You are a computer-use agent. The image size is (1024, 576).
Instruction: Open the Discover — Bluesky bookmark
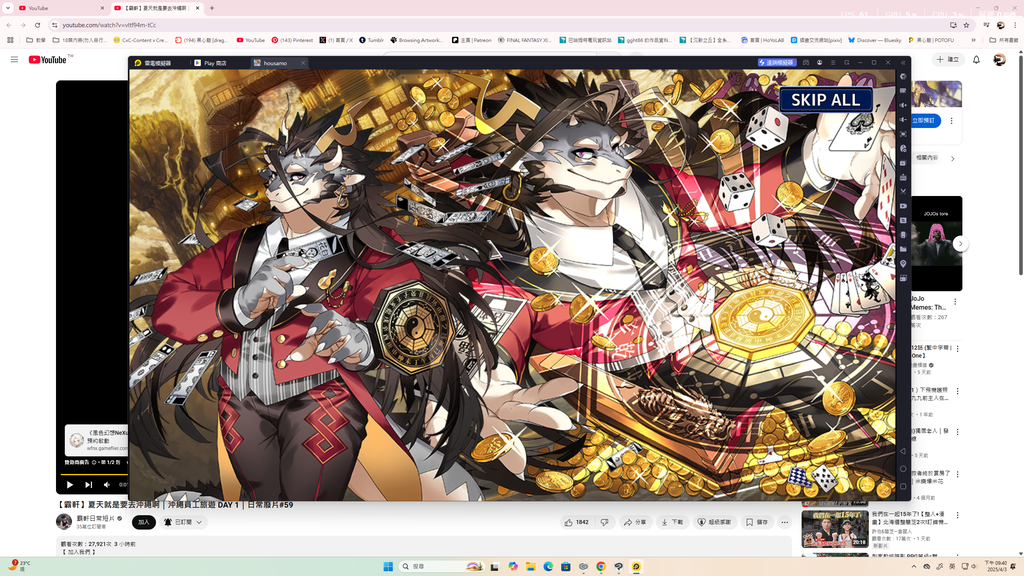(874, 40)
